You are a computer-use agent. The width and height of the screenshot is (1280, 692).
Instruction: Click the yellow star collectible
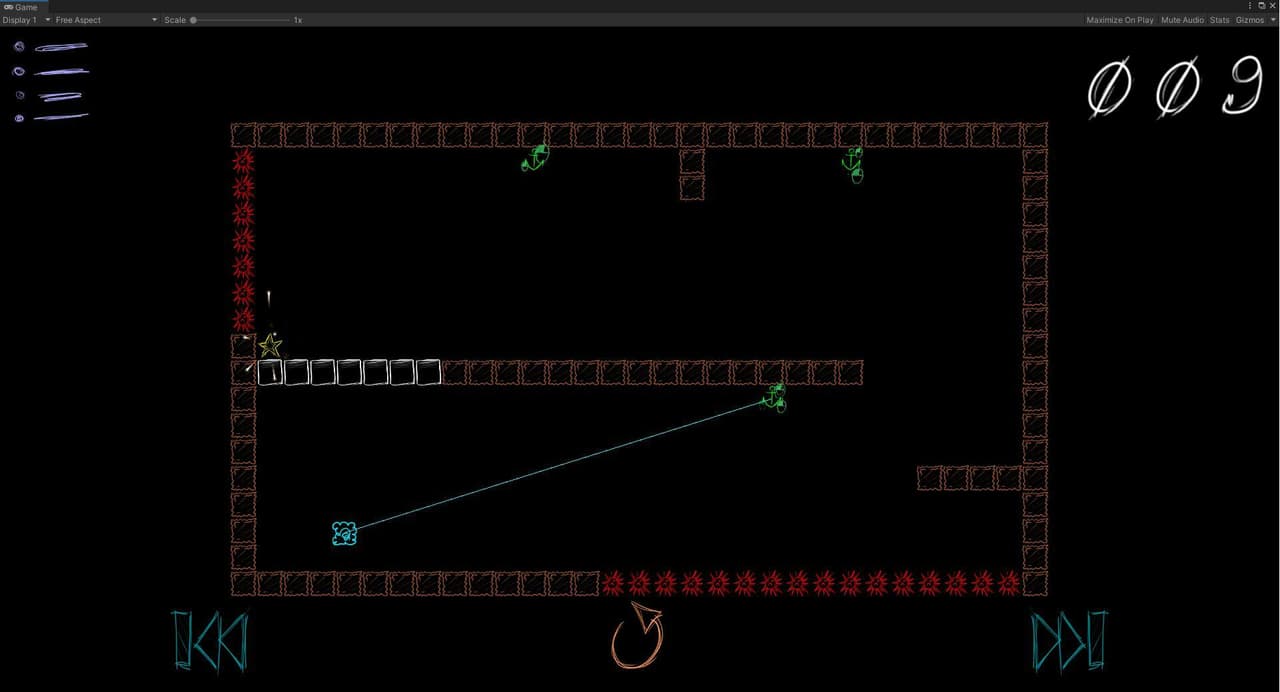tap(270, 346)
